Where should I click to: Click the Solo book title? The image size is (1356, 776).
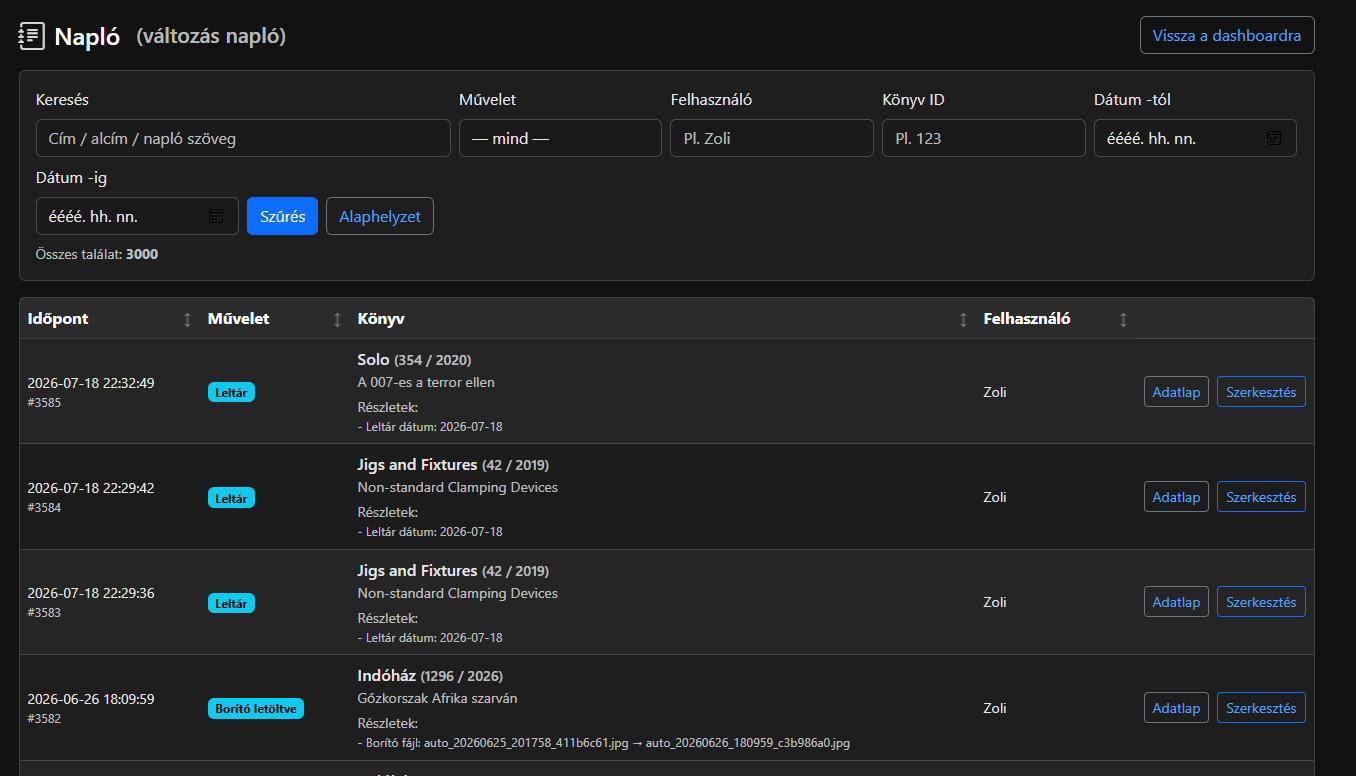pos(373,359)
